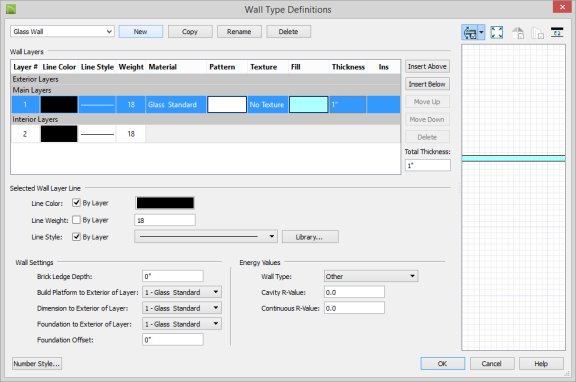Viewport: 576px width, 382px height.
Task: Click the cyan glass layer in the wall preview
Action: coord(514,158)
